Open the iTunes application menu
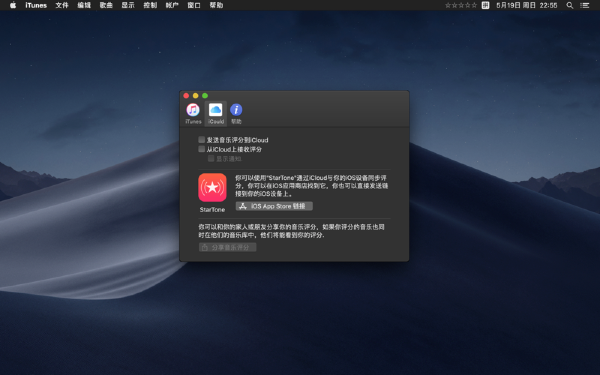The width and height of the screenshot is (600, 375). point(36,5)
